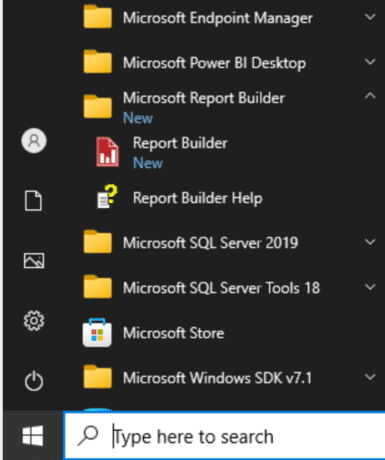Open the Documents icon in sidebar
Screen dimensions: 385x460
pos(34,201)
